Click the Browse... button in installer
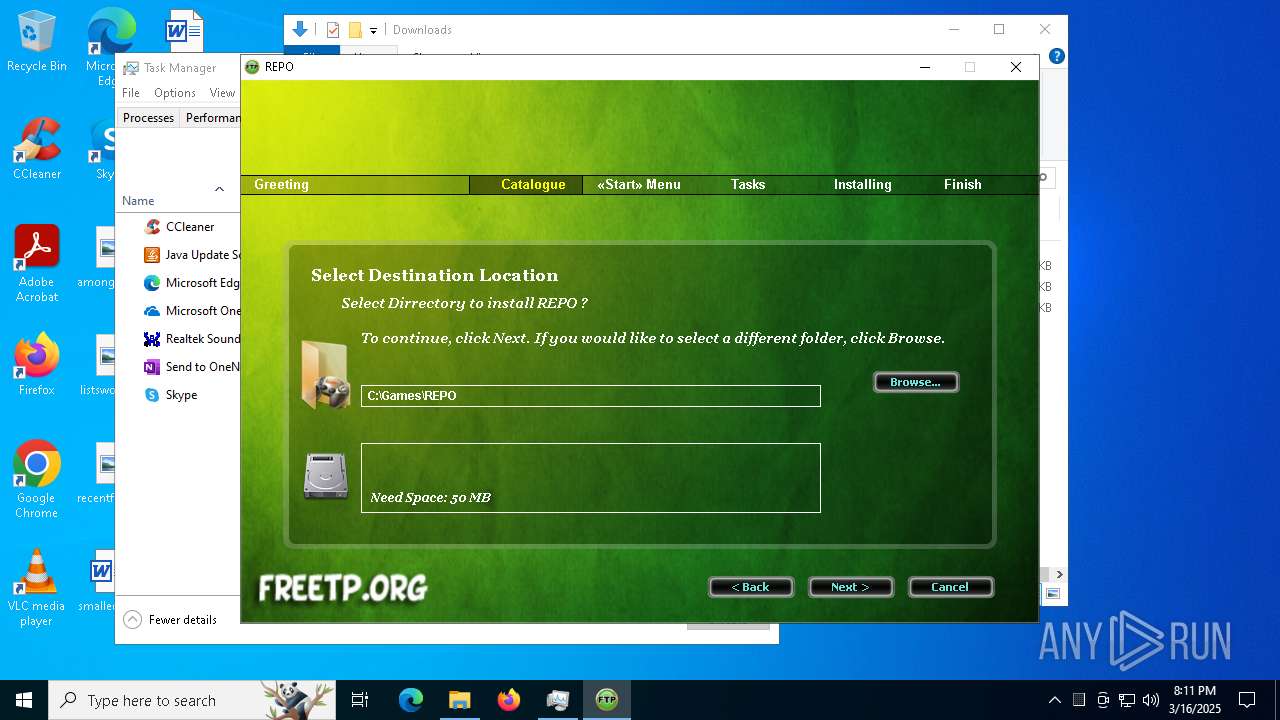The width and height of the screenshot is (1280, 720). click(916, 382)
